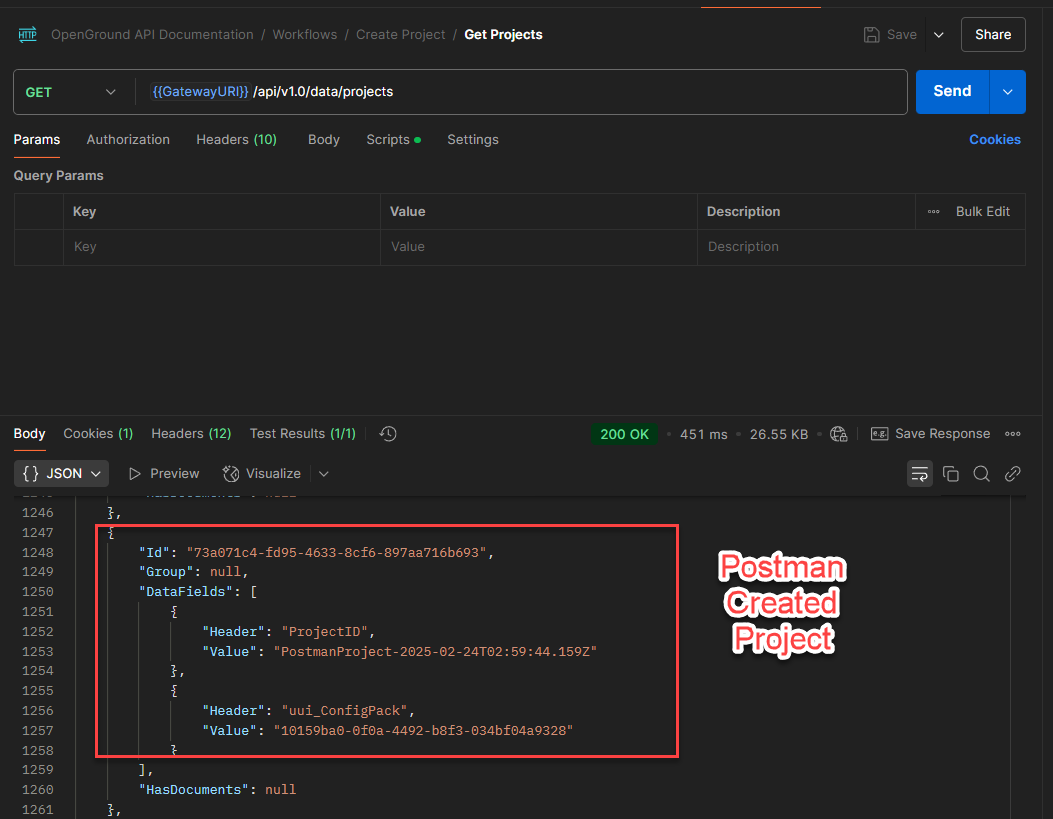Image resolution: width=1053 pixels, height=819 pixels.
Task: Open the response Cookies (1) tab
Action: [x=98, y=434]
